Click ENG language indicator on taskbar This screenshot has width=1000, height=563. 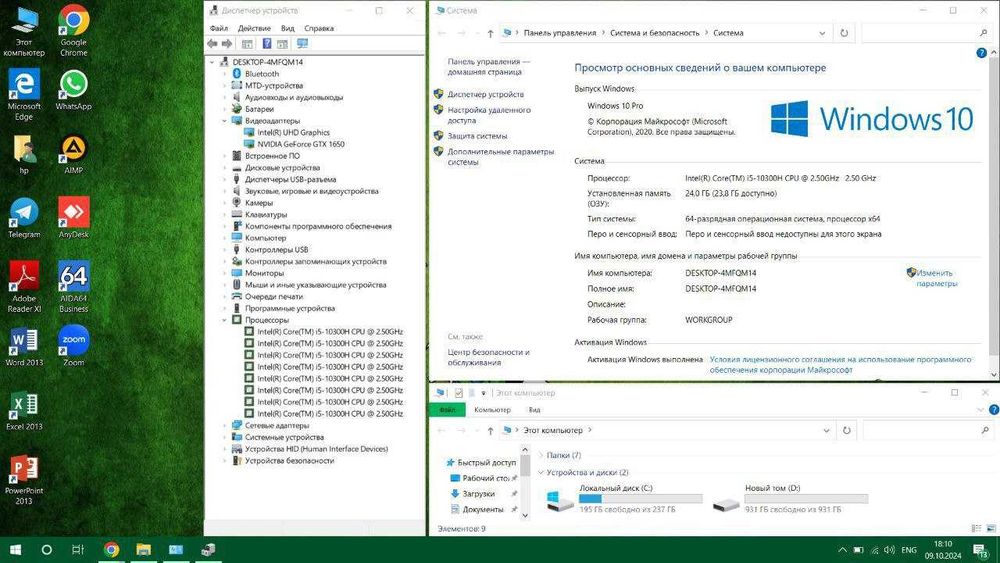(909, 550)
